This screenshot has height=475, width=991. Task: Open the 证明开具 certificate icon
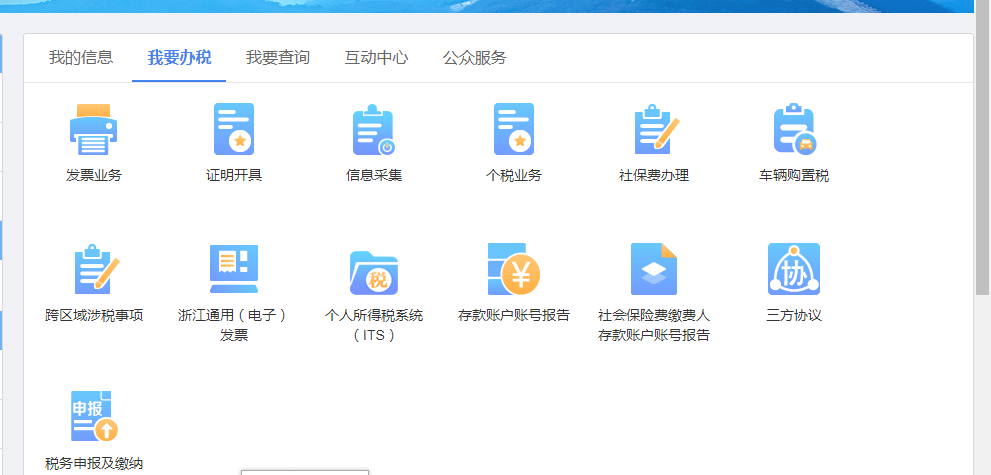click(234, 129)
